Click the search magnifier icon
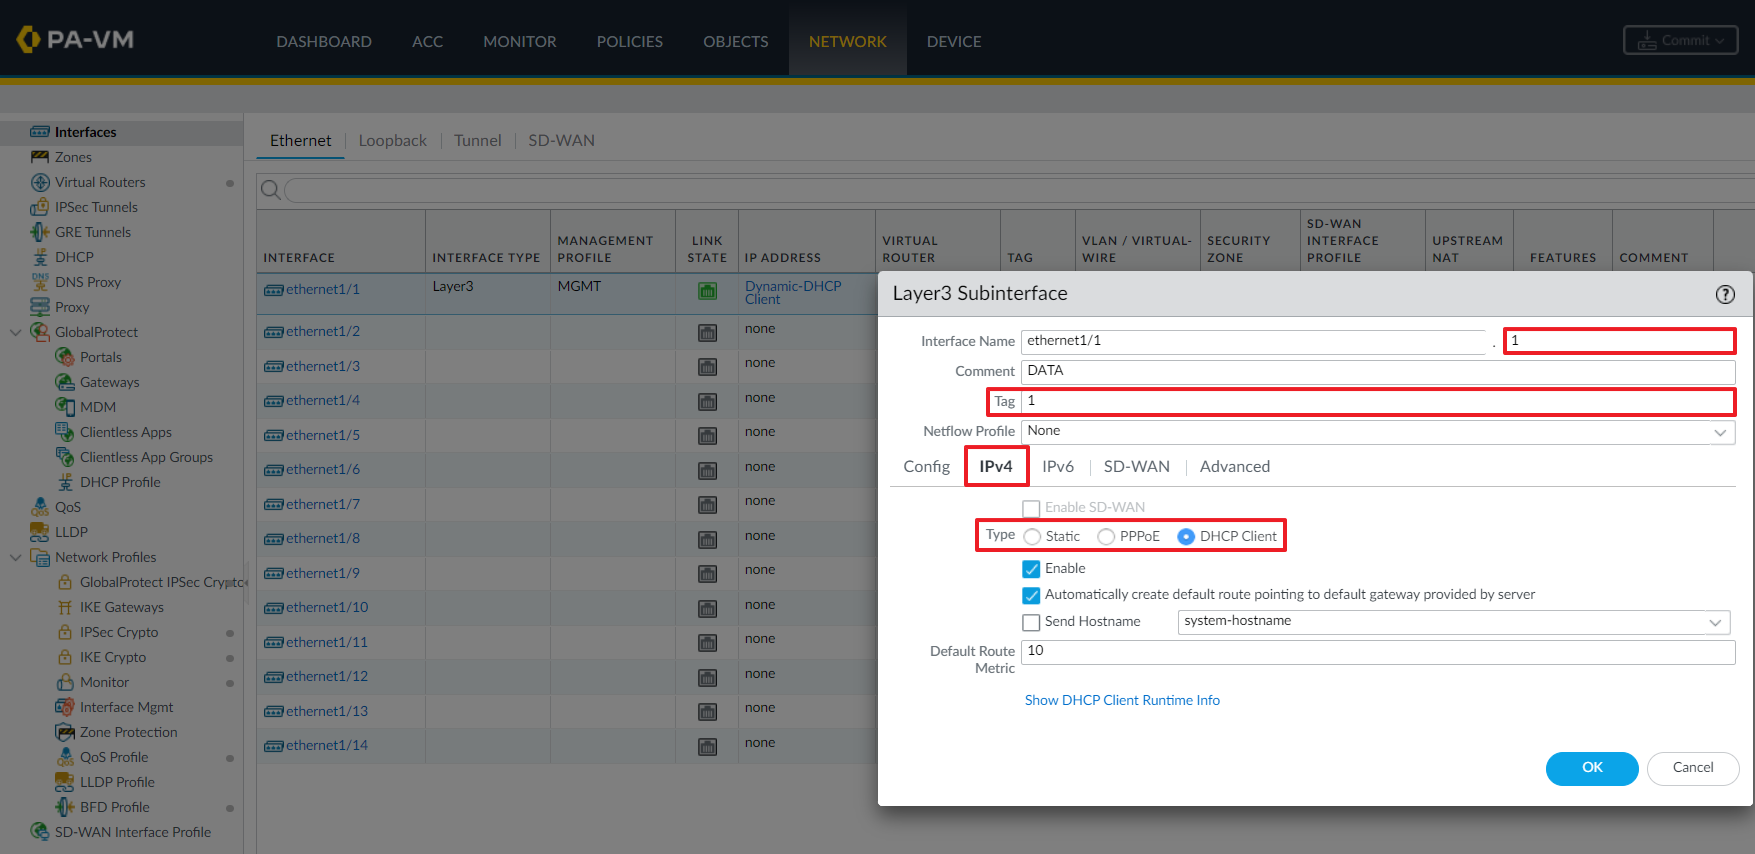The height and width of the screenshot is (854, 1755). pos(270,189)
